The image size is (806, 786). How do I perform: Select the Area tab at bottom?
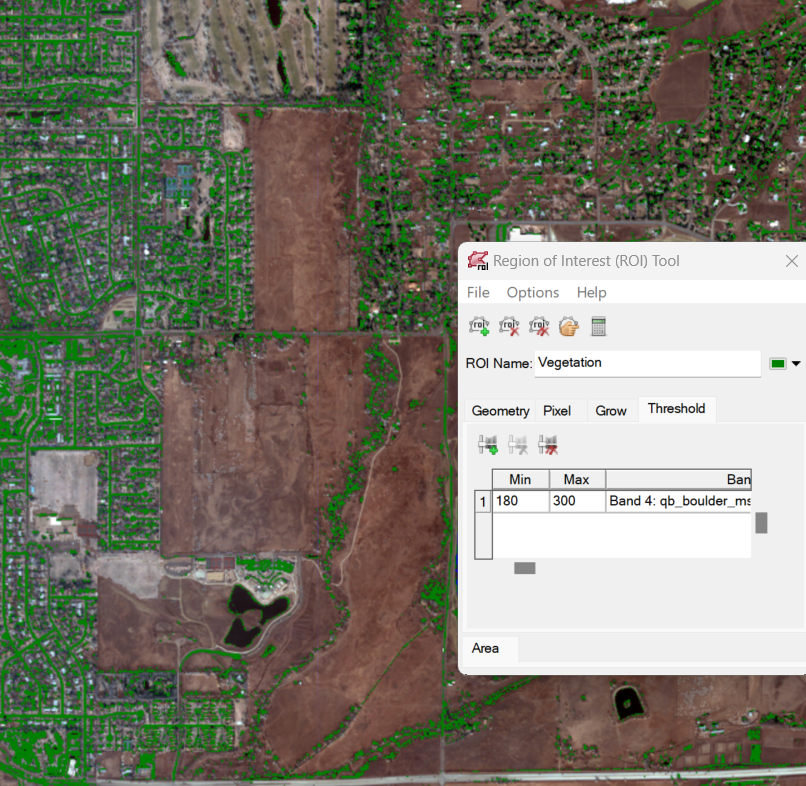pyautogui.click(x=485, y=648)
